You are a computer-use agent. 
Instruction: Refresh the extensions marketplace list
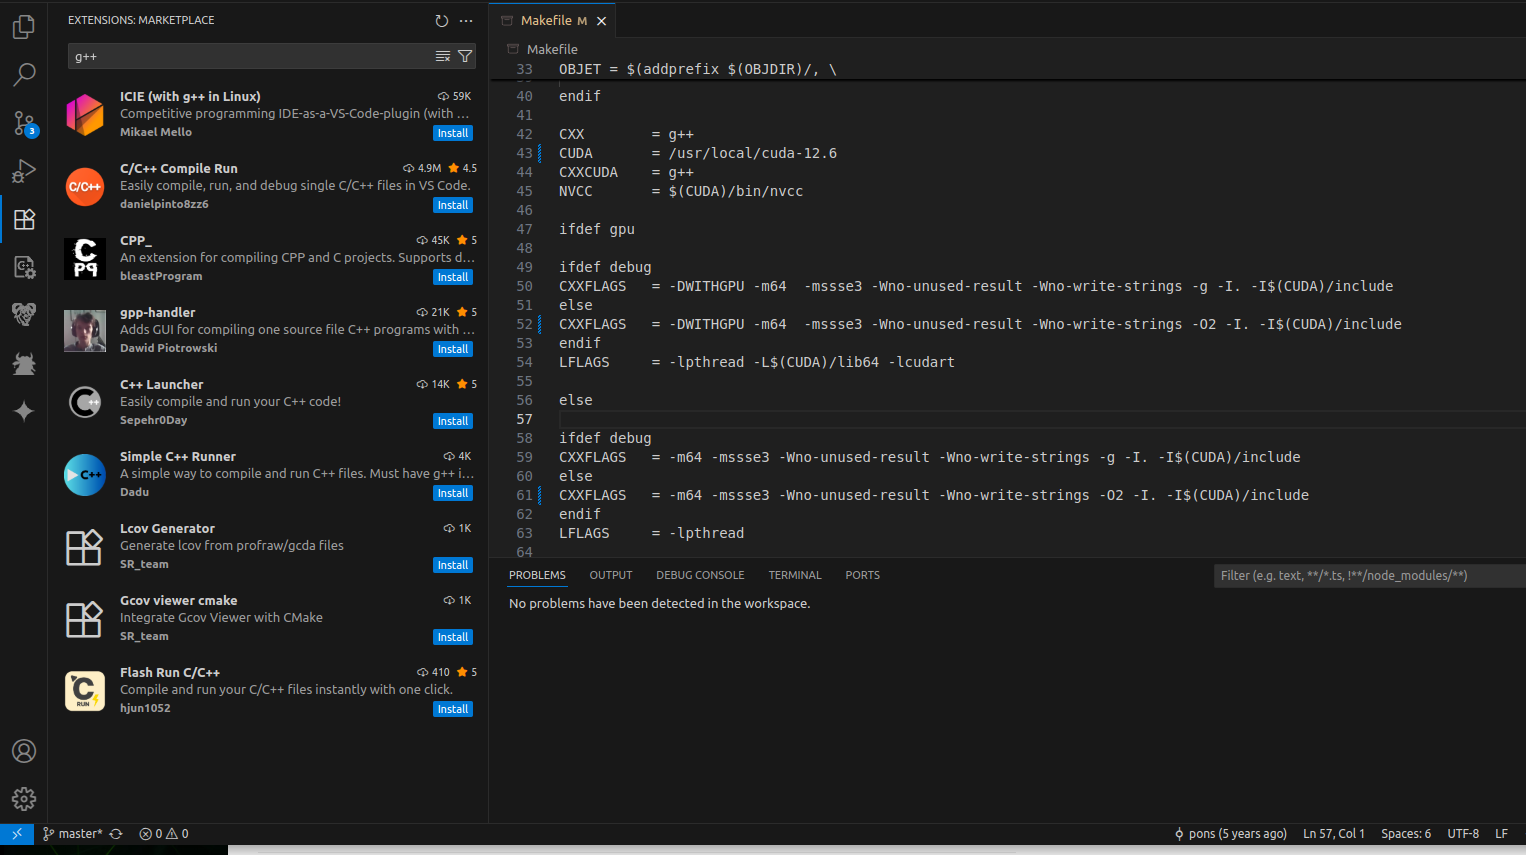[x=442, y=20]
